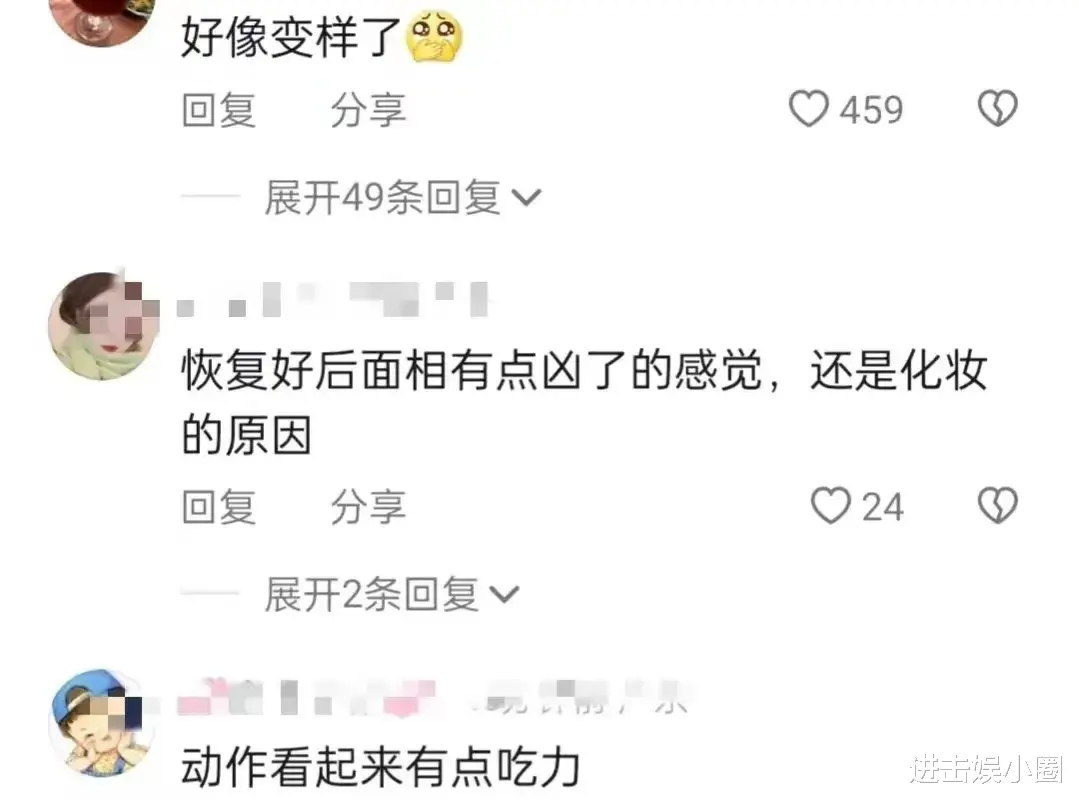Share the 好像变样了 comment

pos(368,110)
